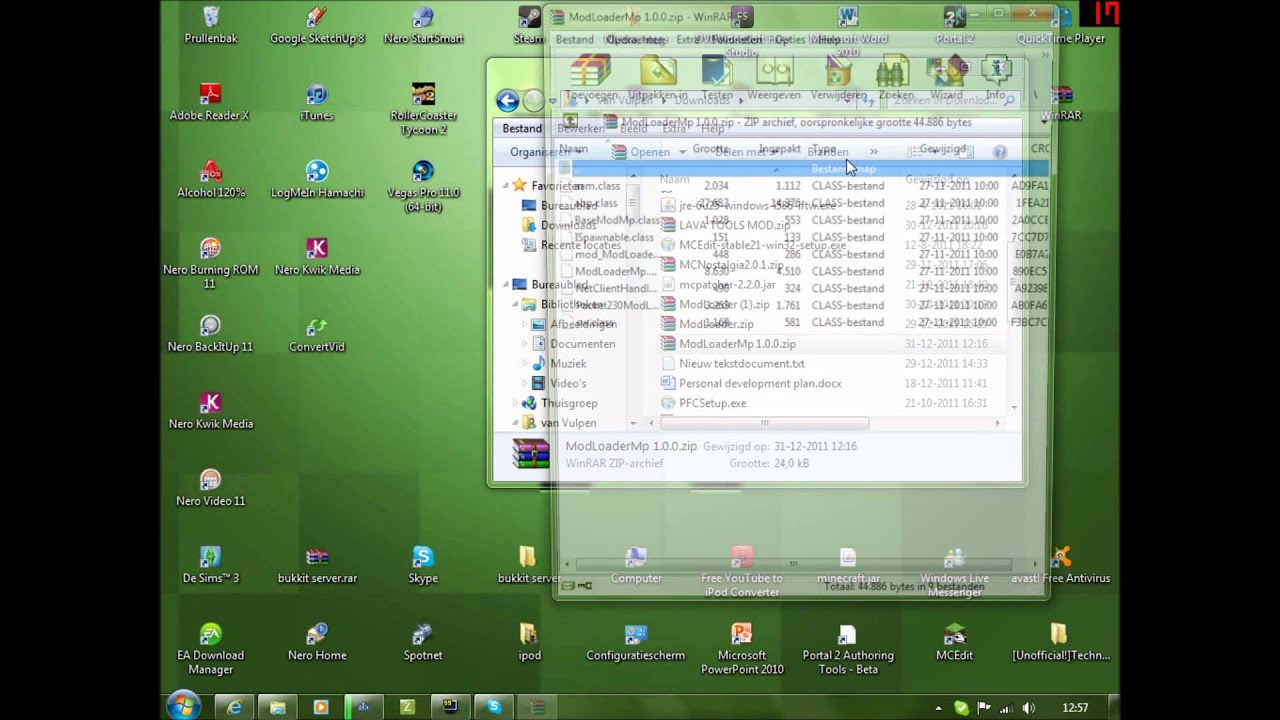
Task: Expand the Video's library node
Action: click(x=525, y=383)
